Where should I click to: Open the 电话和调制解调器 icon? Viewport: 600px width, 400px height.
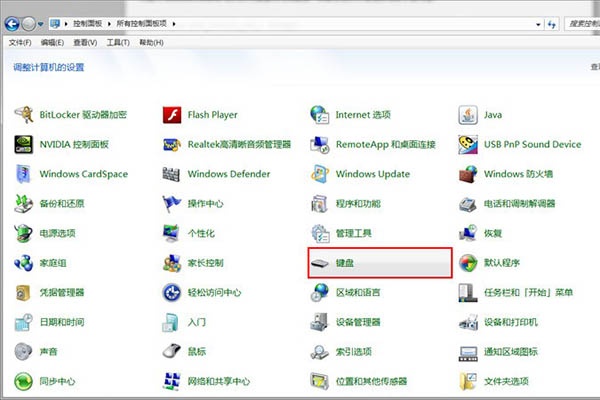468,204
